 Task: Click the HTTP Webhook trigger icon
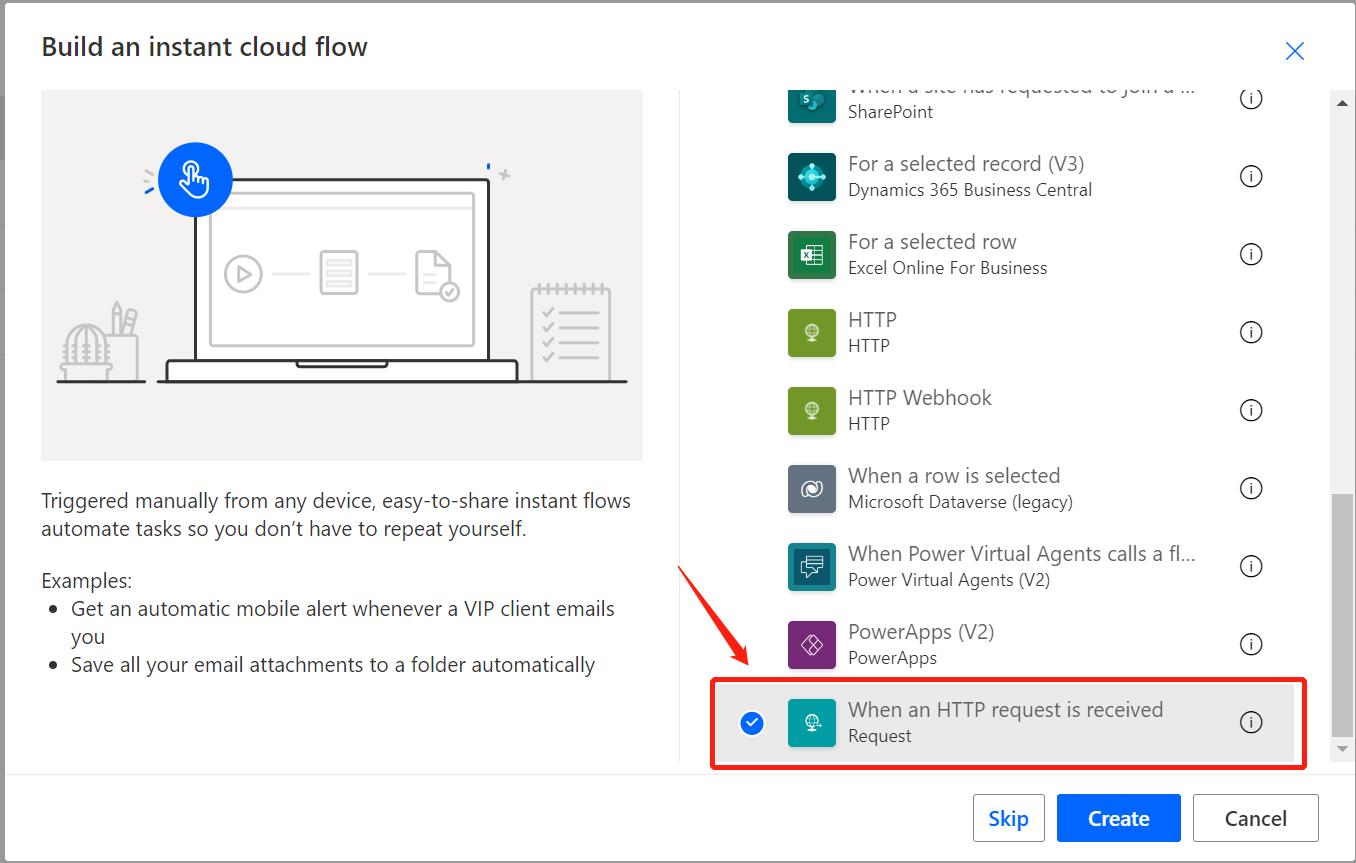point(811,410)
